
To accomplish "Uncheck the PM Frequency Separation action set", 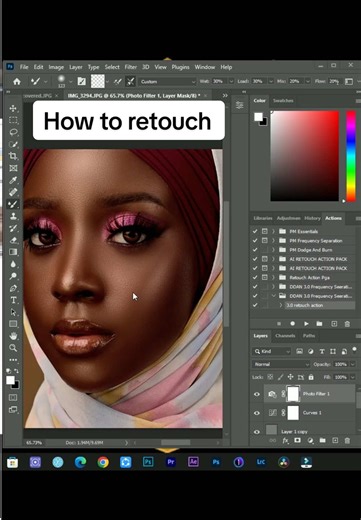I will pos(255,240).
